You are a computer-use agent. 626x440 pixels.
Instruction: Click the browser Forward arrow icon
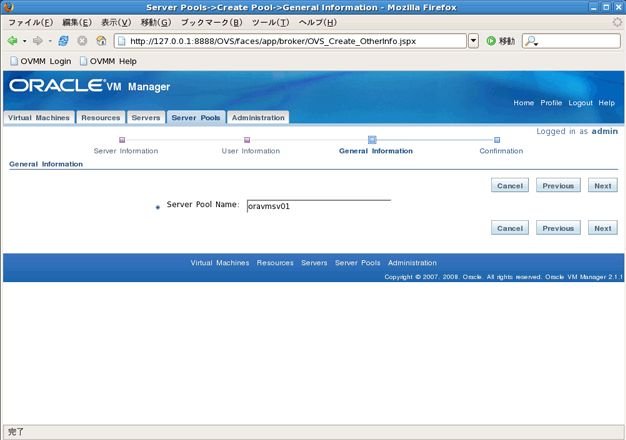click(38, 41)
